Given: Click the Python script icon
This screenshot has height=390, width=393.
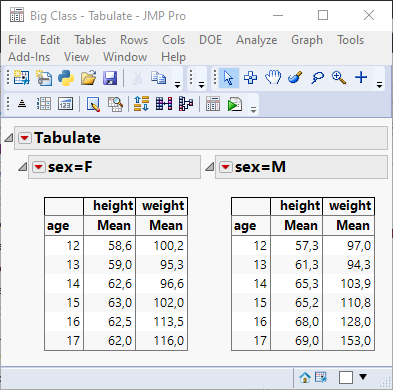Looking at the screenshot, I should (66, 78).
